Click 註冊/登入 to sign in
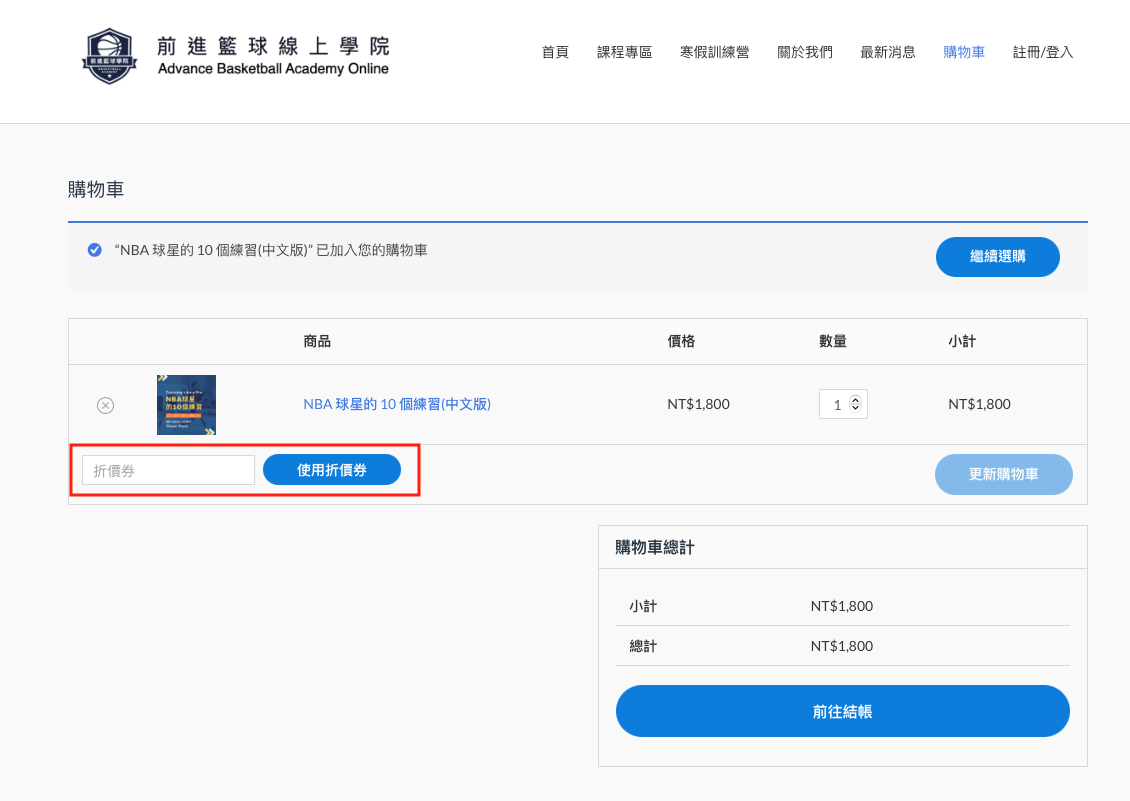Screen dimensions: 1130x801 click(1042, 52)
